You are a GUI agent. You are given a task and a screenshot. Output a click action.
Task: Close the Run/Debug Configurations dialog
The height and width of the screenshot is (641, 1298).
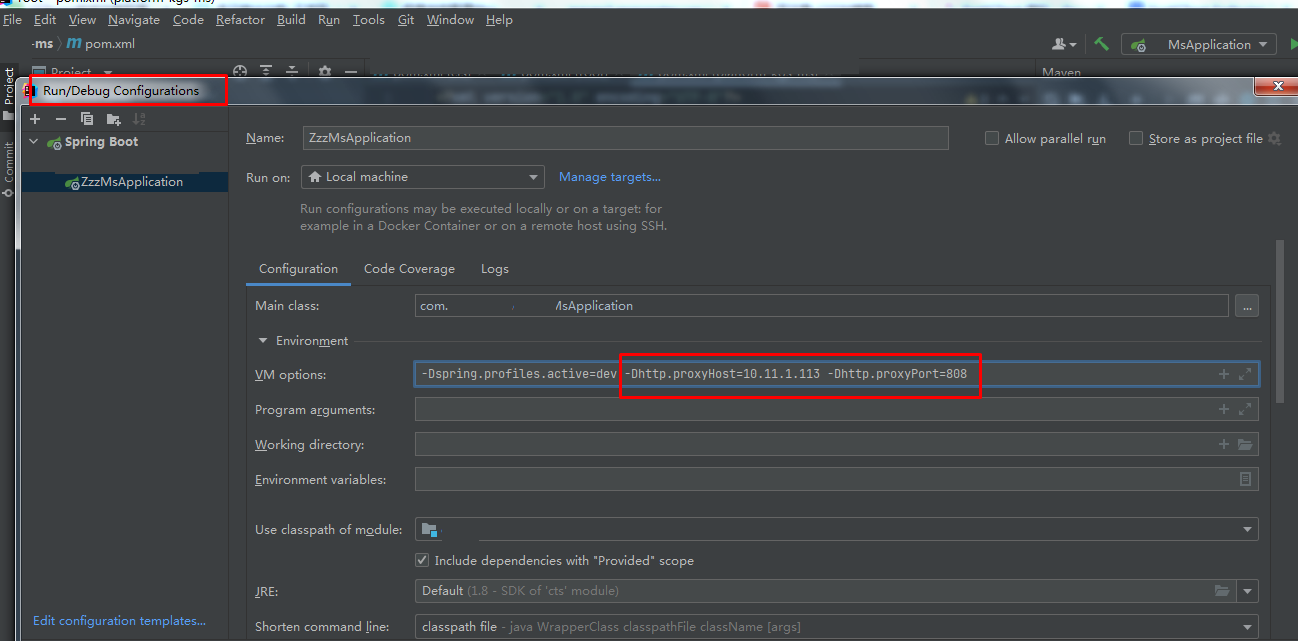coord(1277,87)
